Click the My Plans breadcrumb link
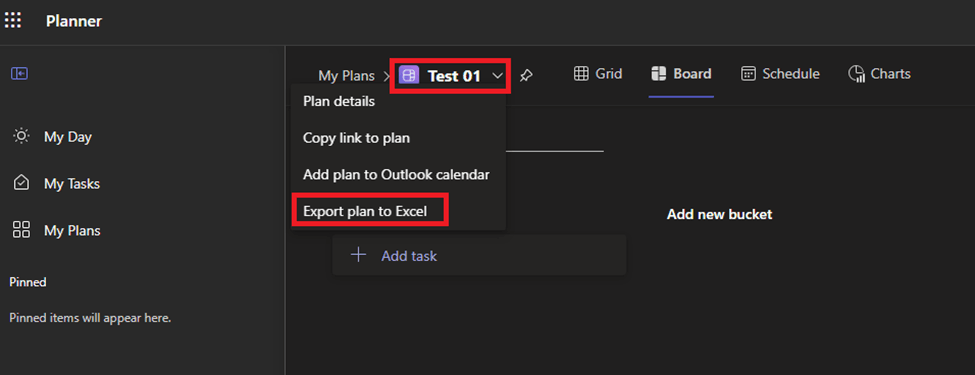This screenshot has width=975, height=375. click(x=346, y=76)
